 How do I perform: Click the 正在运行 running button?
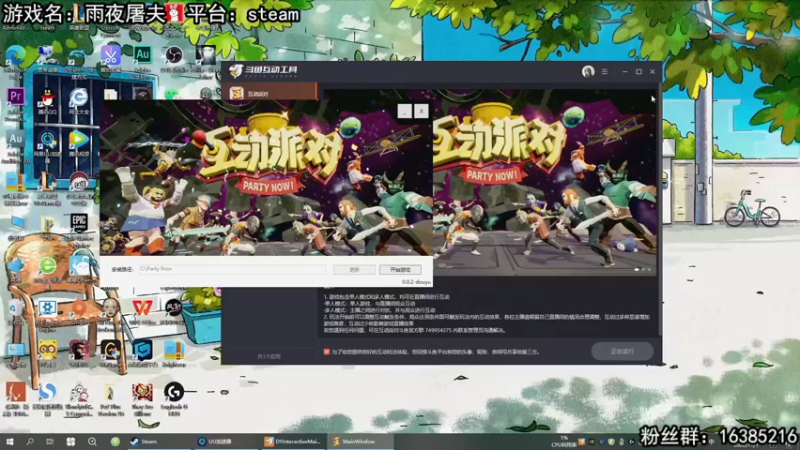(622, 351)
